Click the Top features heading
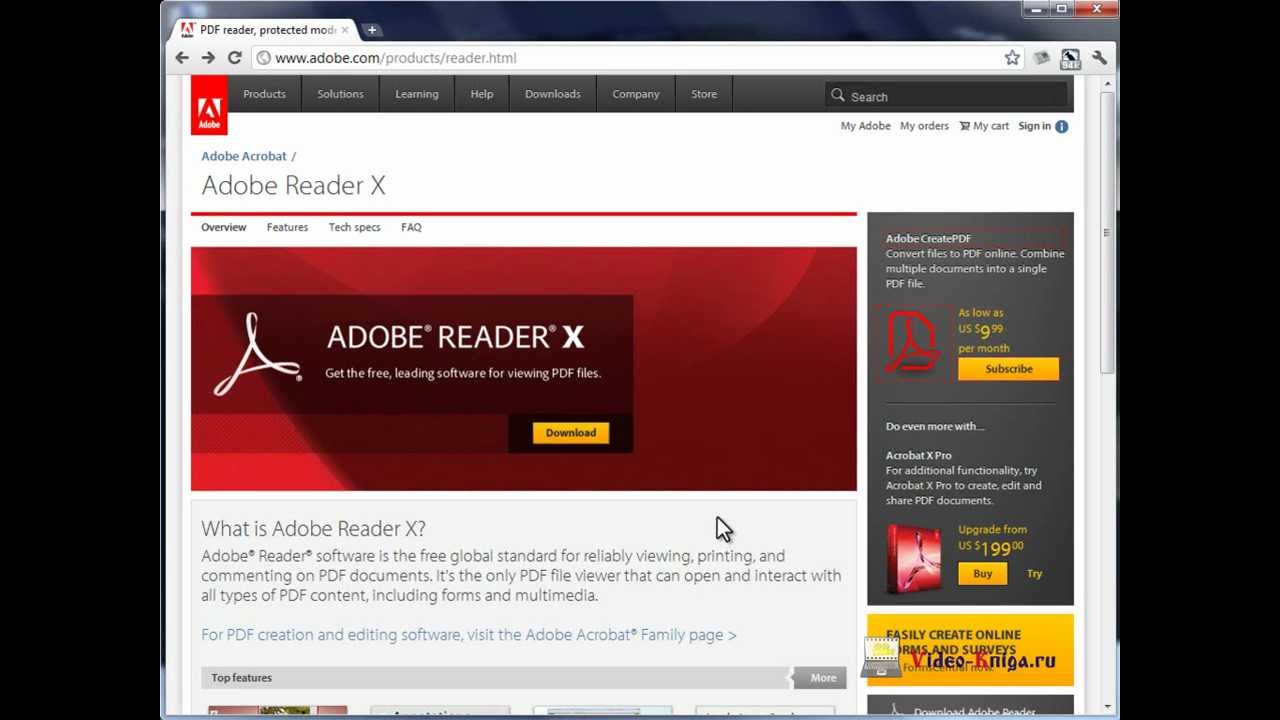 241,678
